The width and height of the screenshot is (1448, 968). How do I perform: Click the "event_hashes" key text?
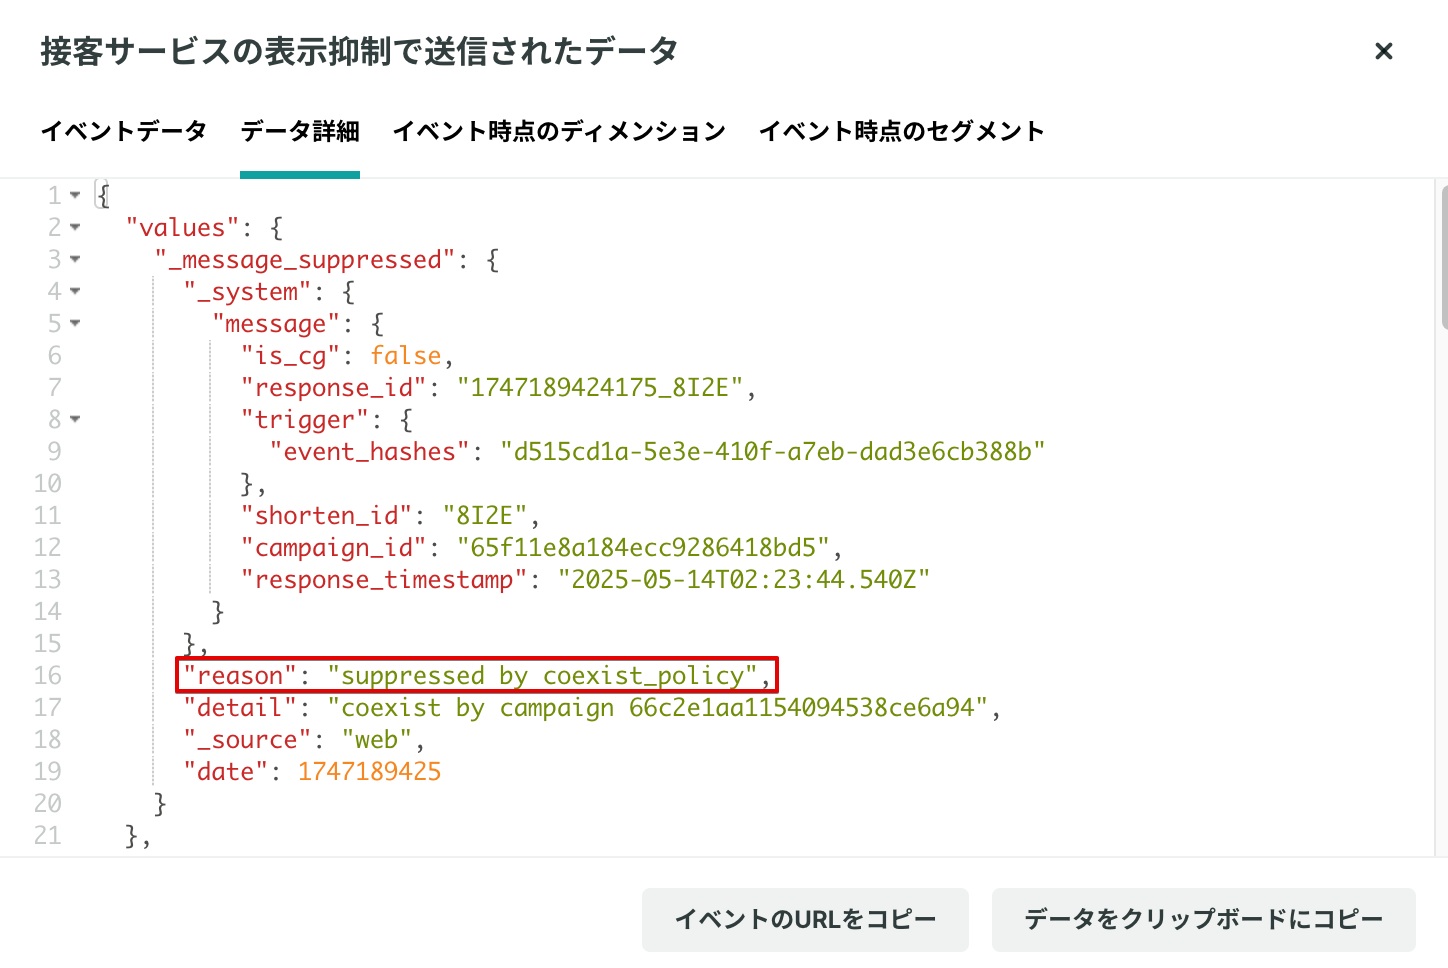370,452
